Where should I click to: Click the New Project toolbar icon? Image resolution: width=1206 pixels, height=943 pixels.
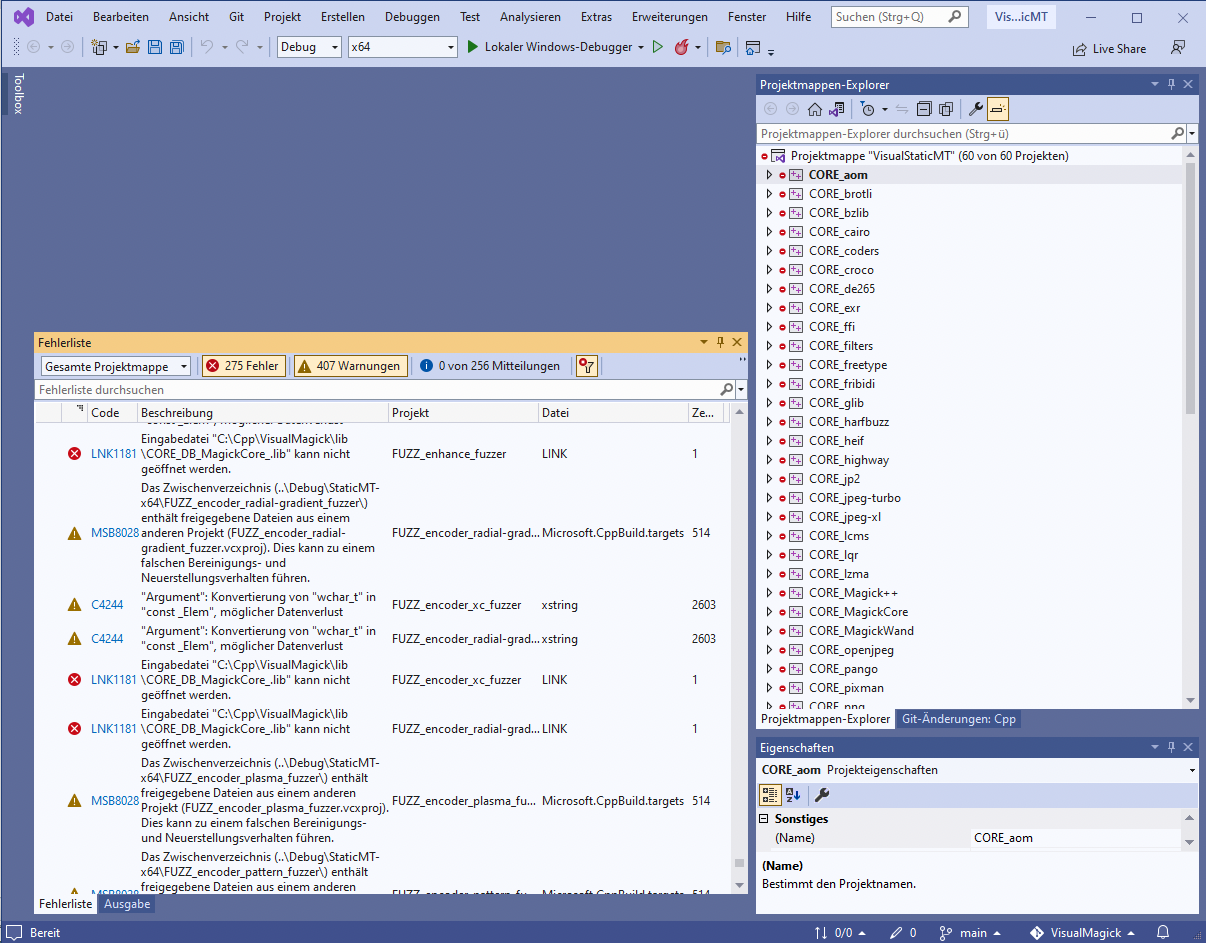(x=98, y=47)
